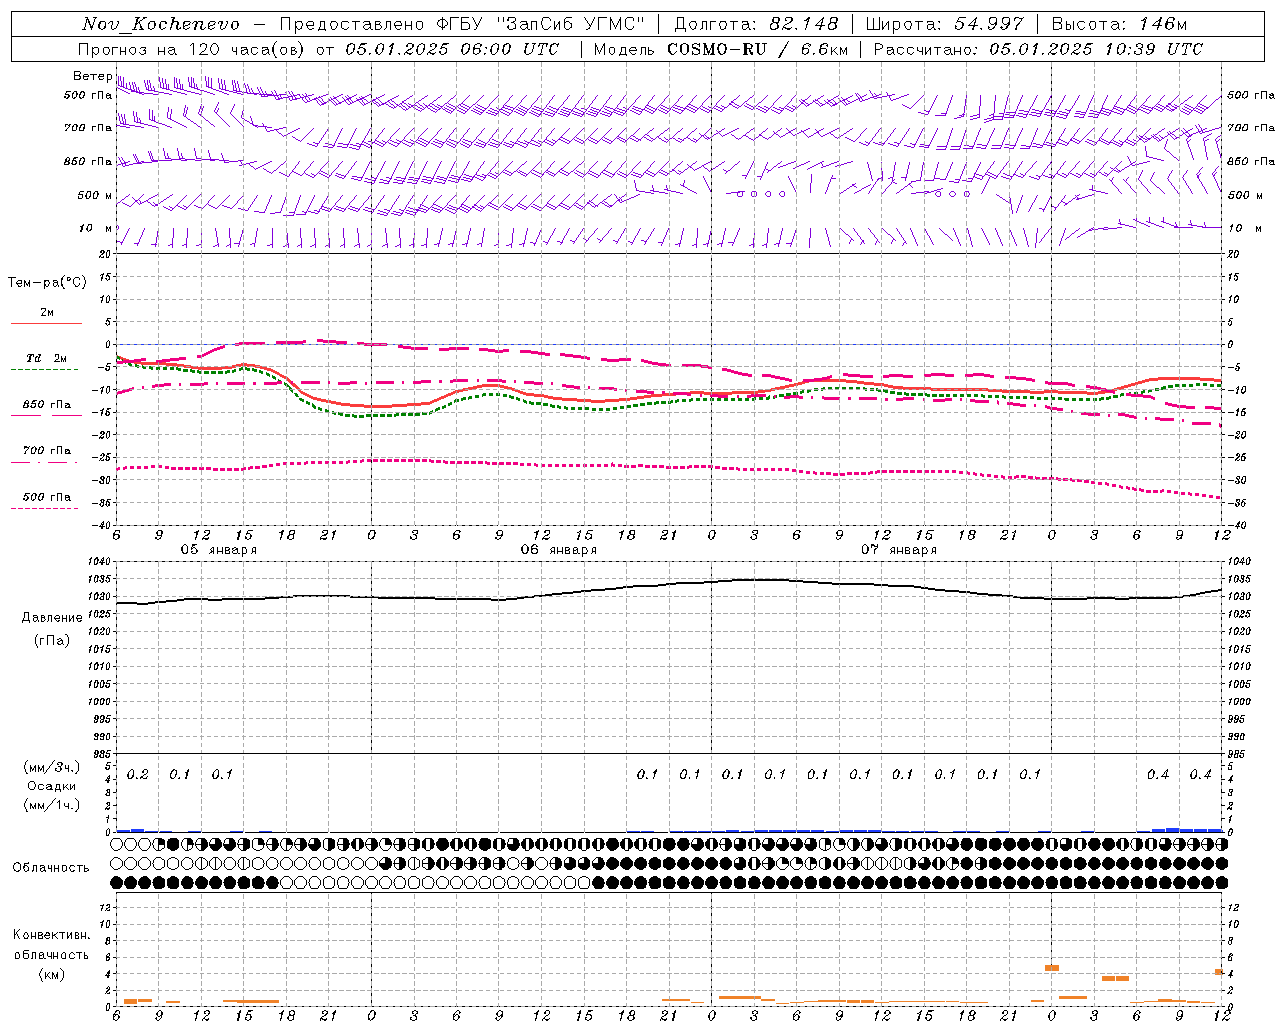Click the latitude value 'Широта: 54.997'

944,24
